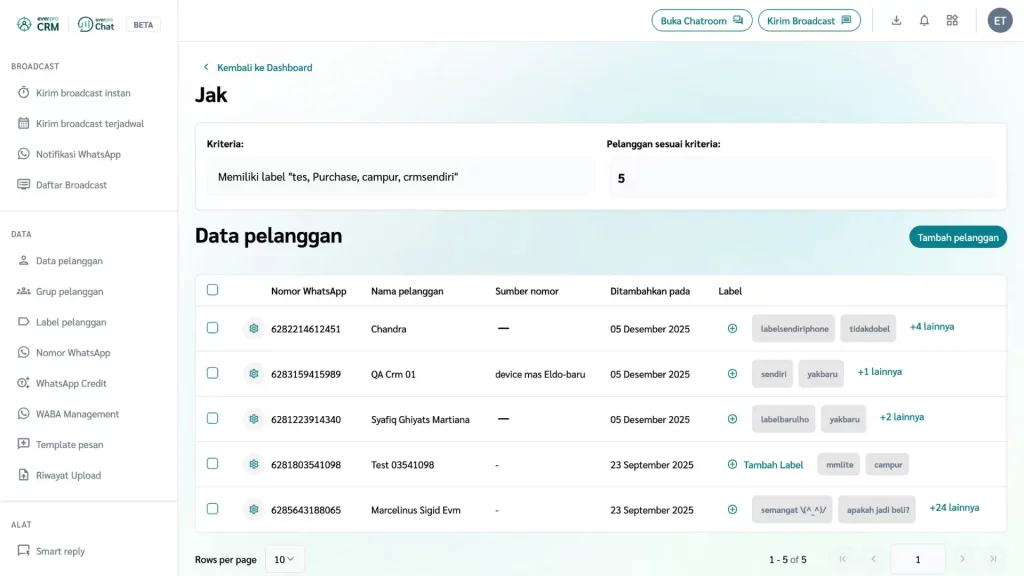Click add-label plus icon in QA Crm 01 row
Screen dimensions: 1024x576
732,374
